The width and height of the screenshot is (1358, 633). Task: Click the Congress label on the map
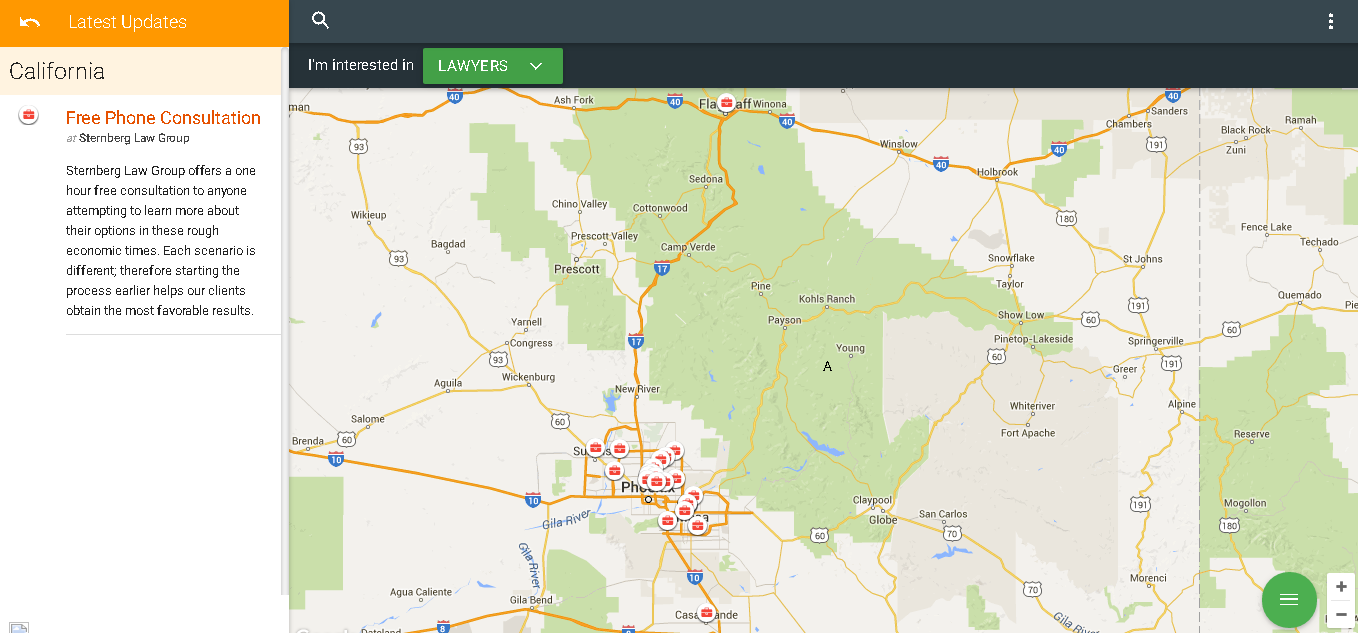531,343
